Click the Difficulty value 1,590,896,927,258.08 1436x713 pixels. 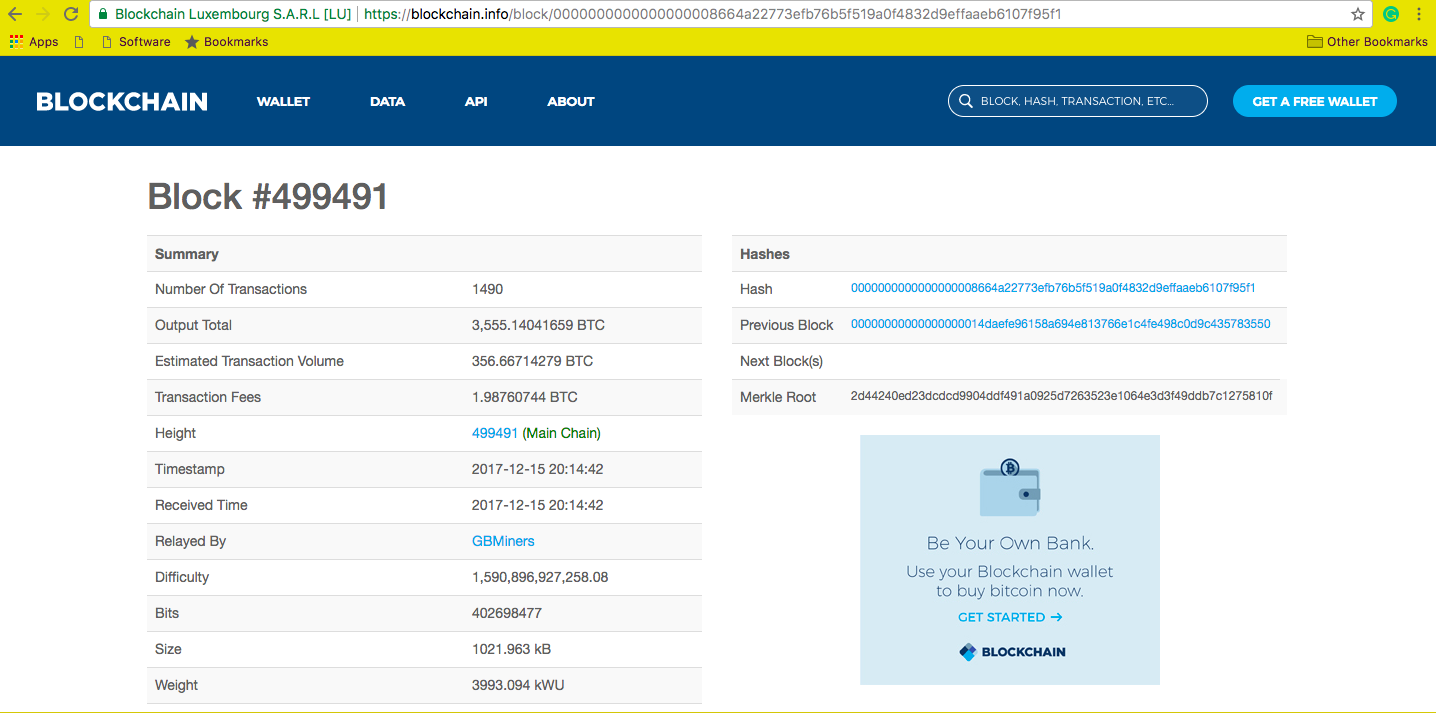[x=540, y=577]
